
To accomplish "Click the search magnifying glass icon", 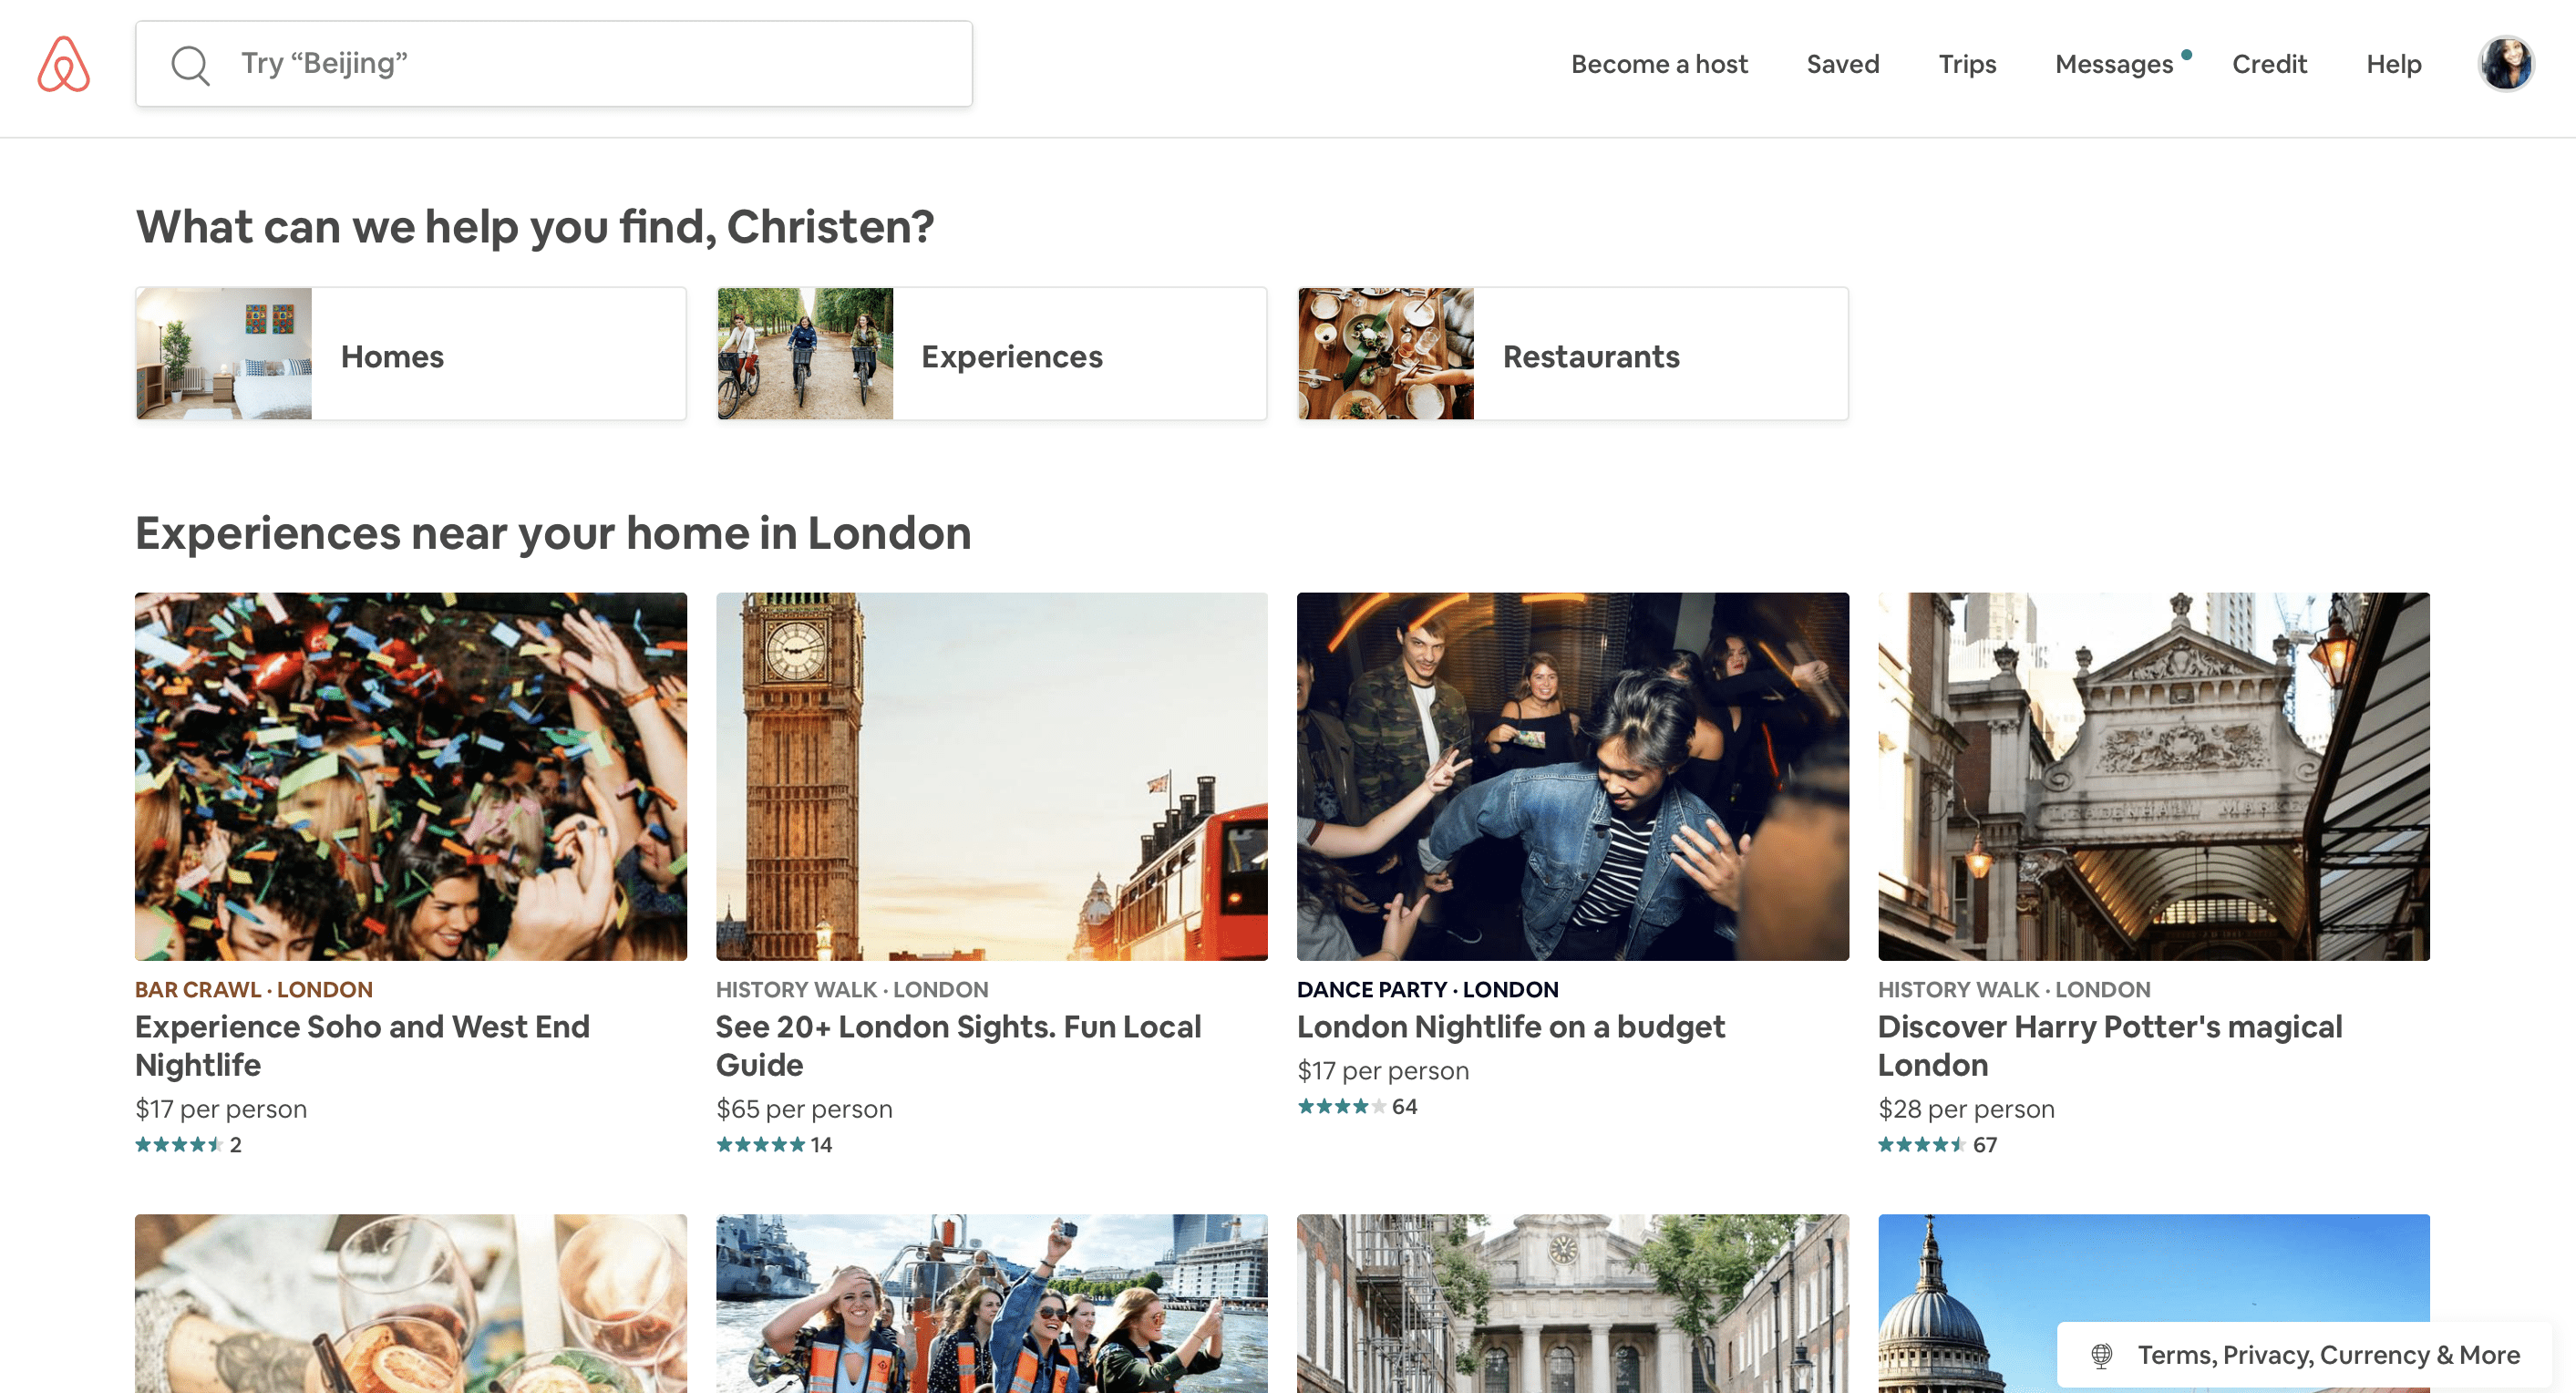I will [190, 65].
